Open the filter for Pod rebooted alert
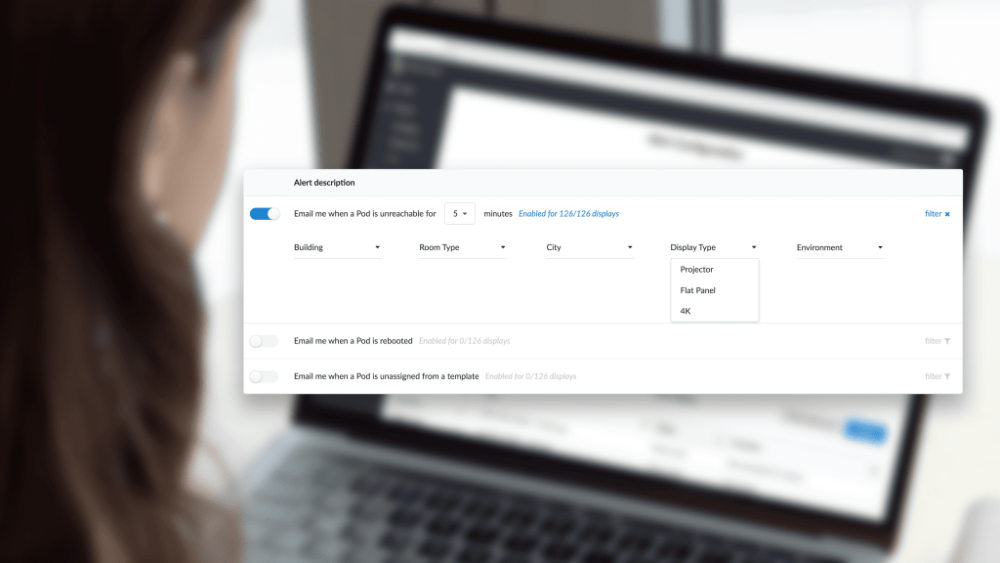Viewport: 1000px width, 563px height. click(x=938, y=341)
